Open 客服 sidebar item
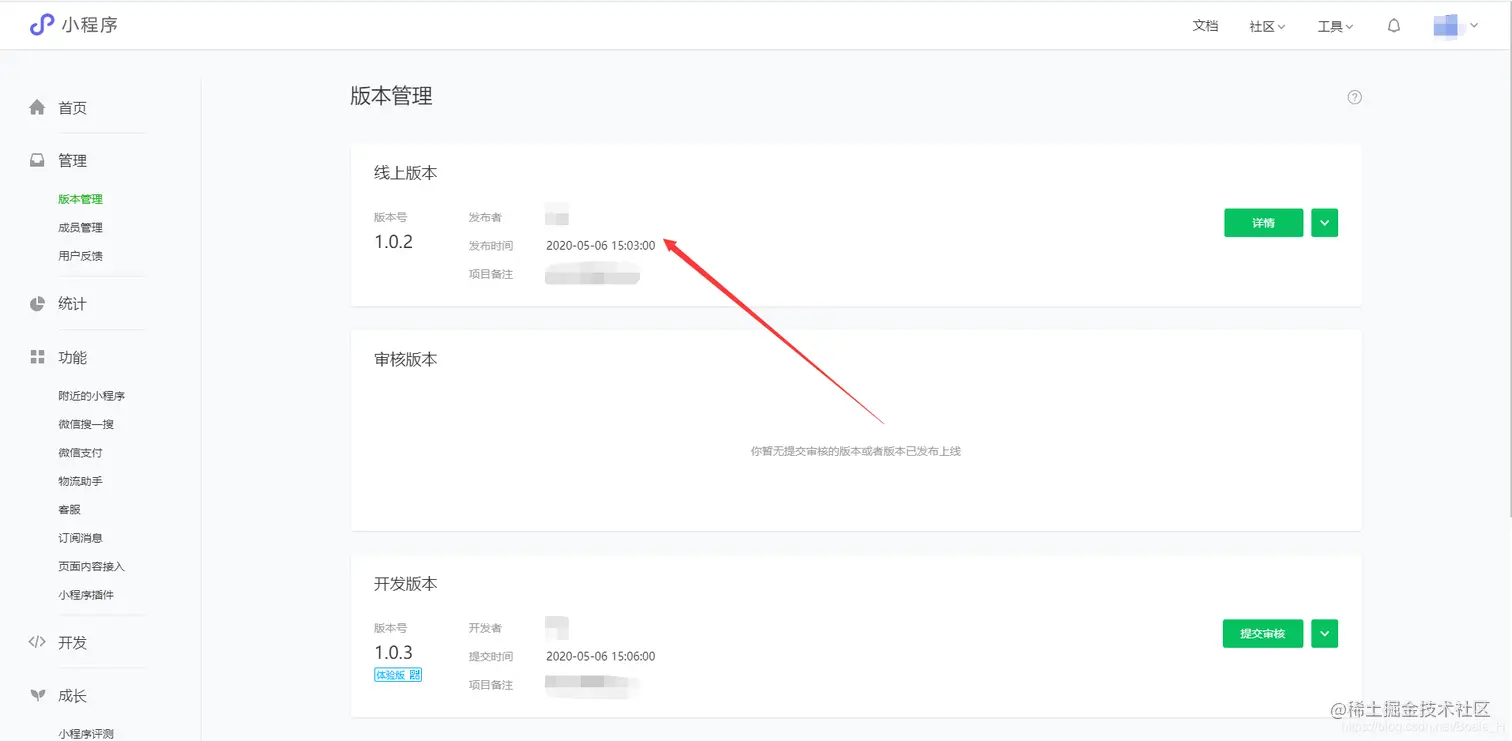1512x741 pixels. (x=70, y=509)
